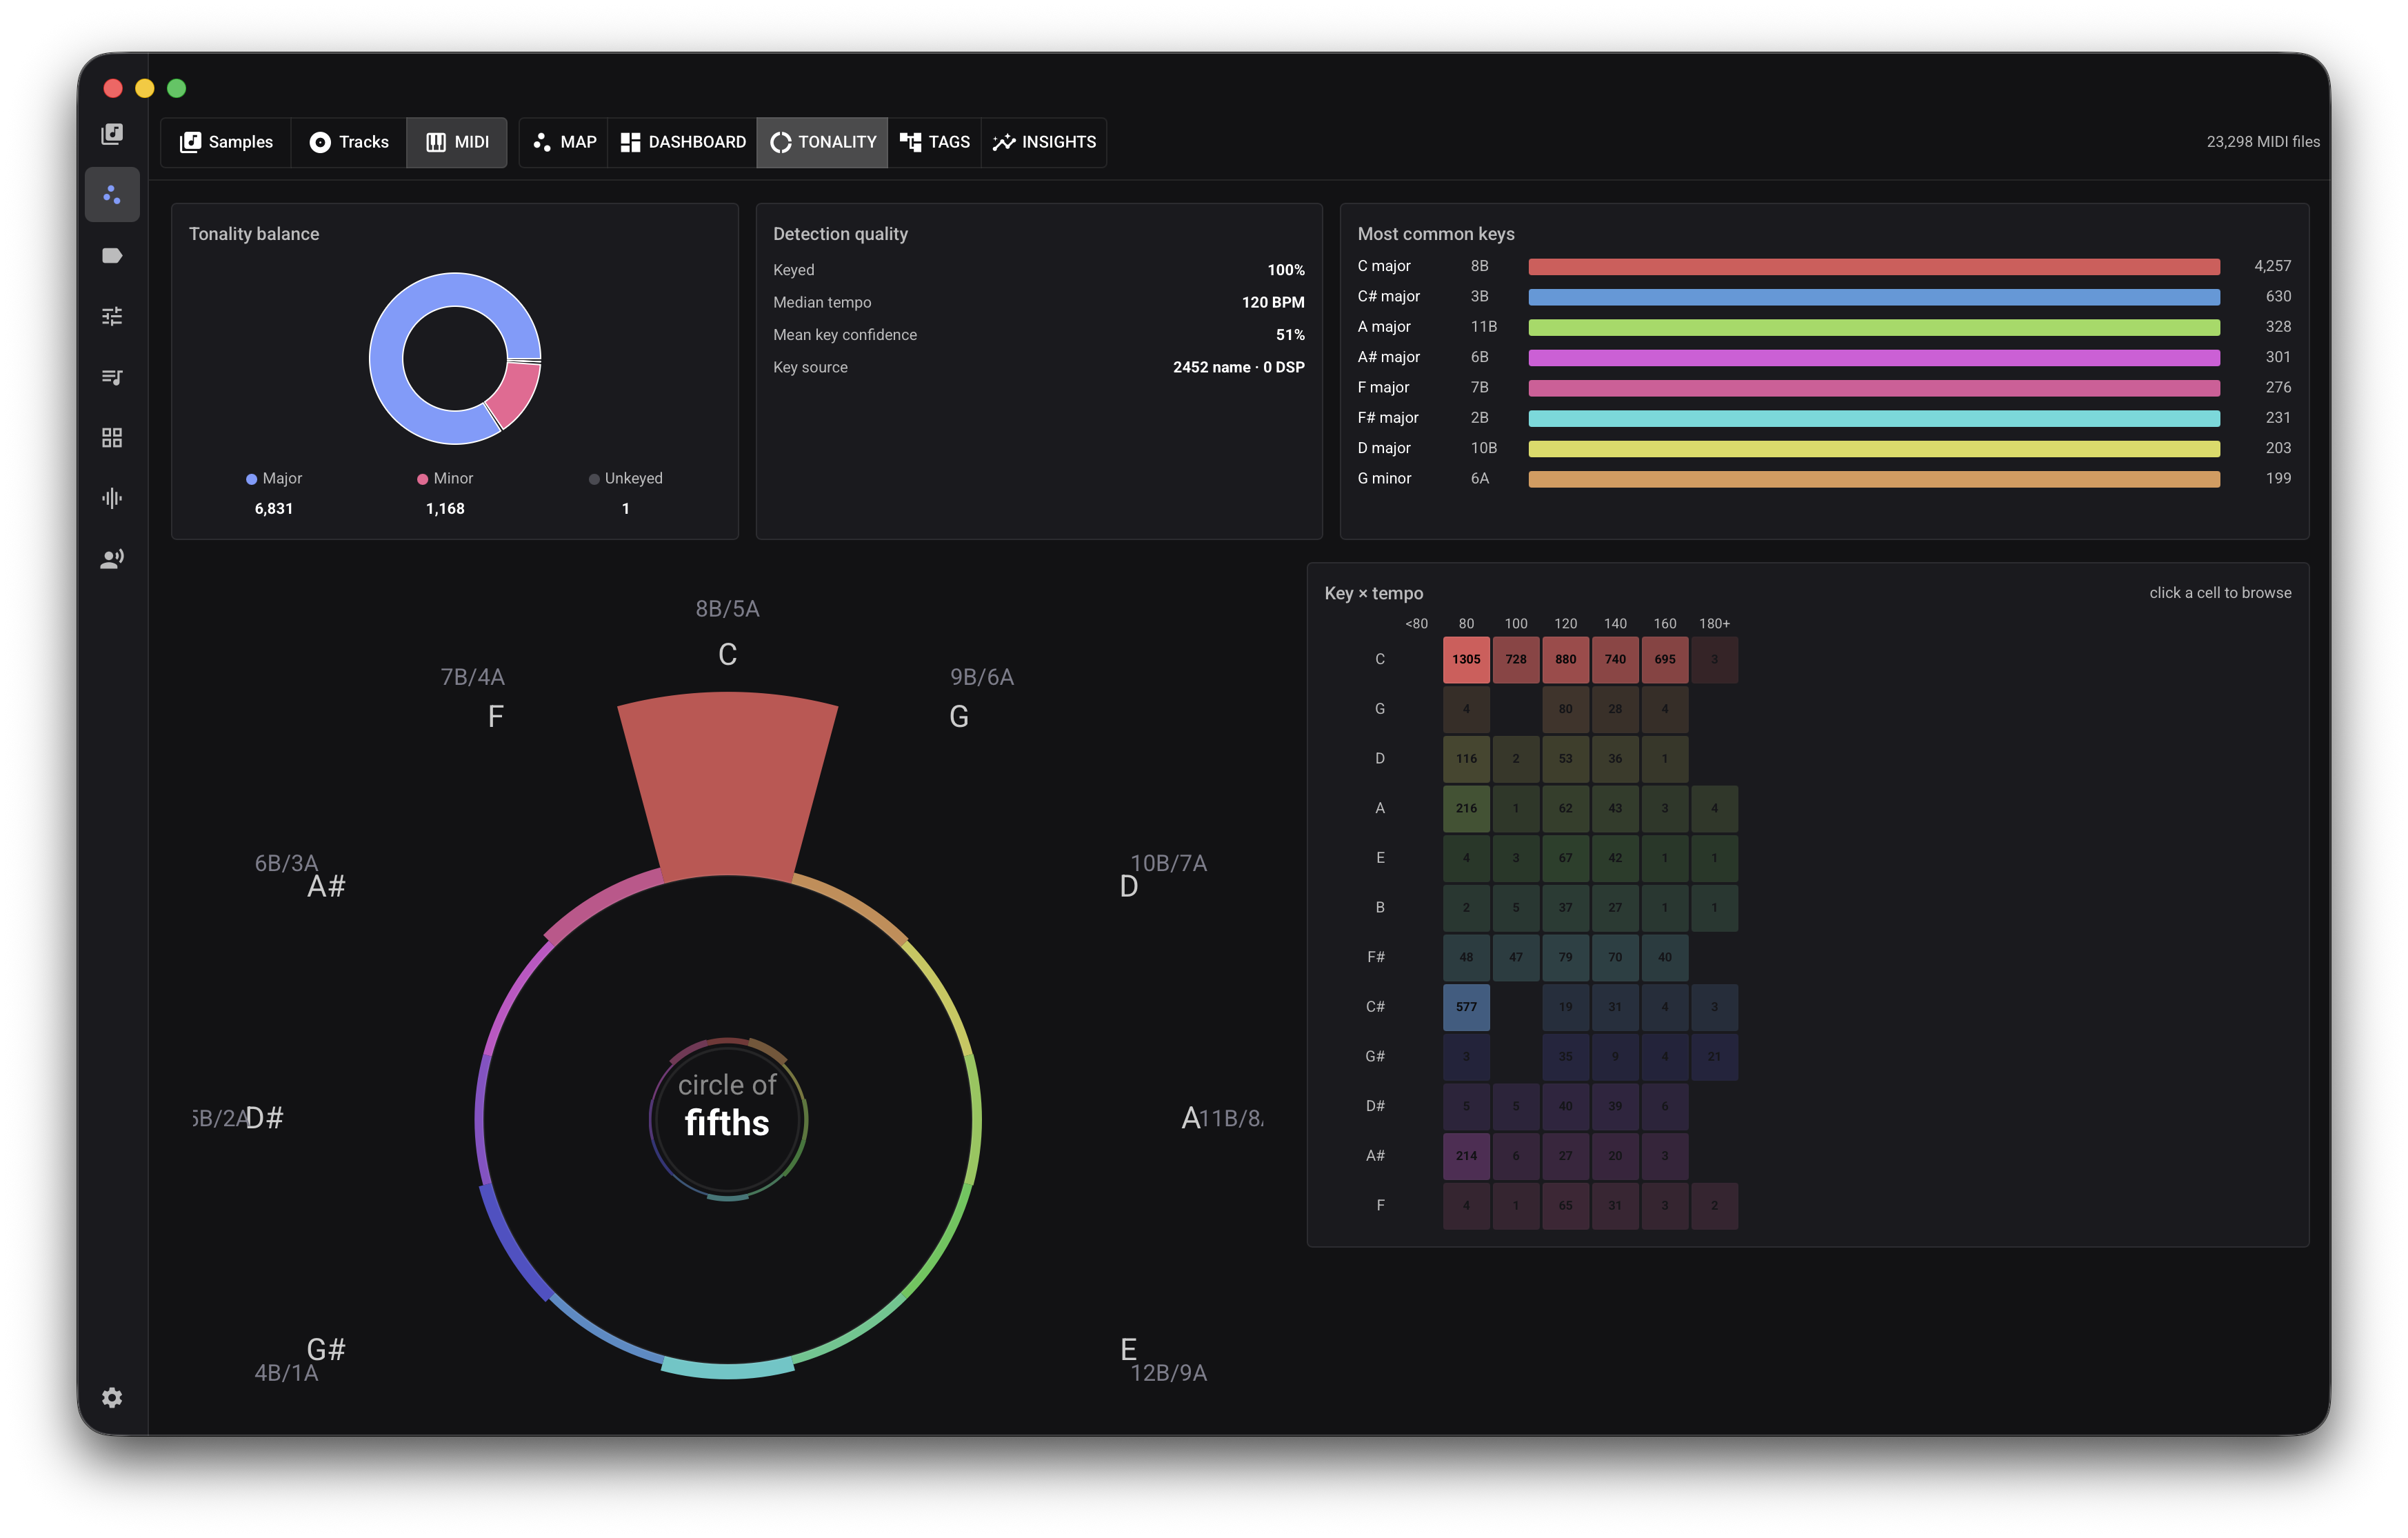Open the tag label sidebar icon
Image resolution: width=2408 pixels, height=1538 pixels.
pyautogui.click(x=112, y=256)
